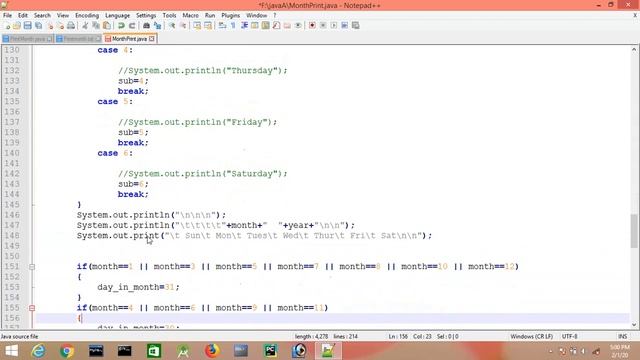Click the Stop Recording macro icon

click(x=323, y=26)
